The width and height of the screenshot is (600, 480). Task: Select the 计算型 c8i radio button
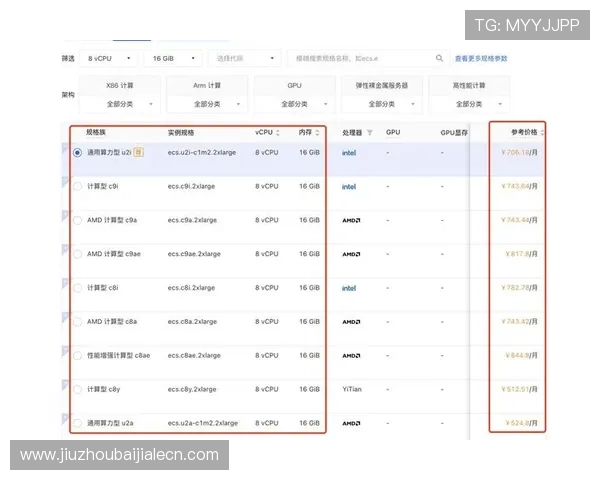(77, 288)
